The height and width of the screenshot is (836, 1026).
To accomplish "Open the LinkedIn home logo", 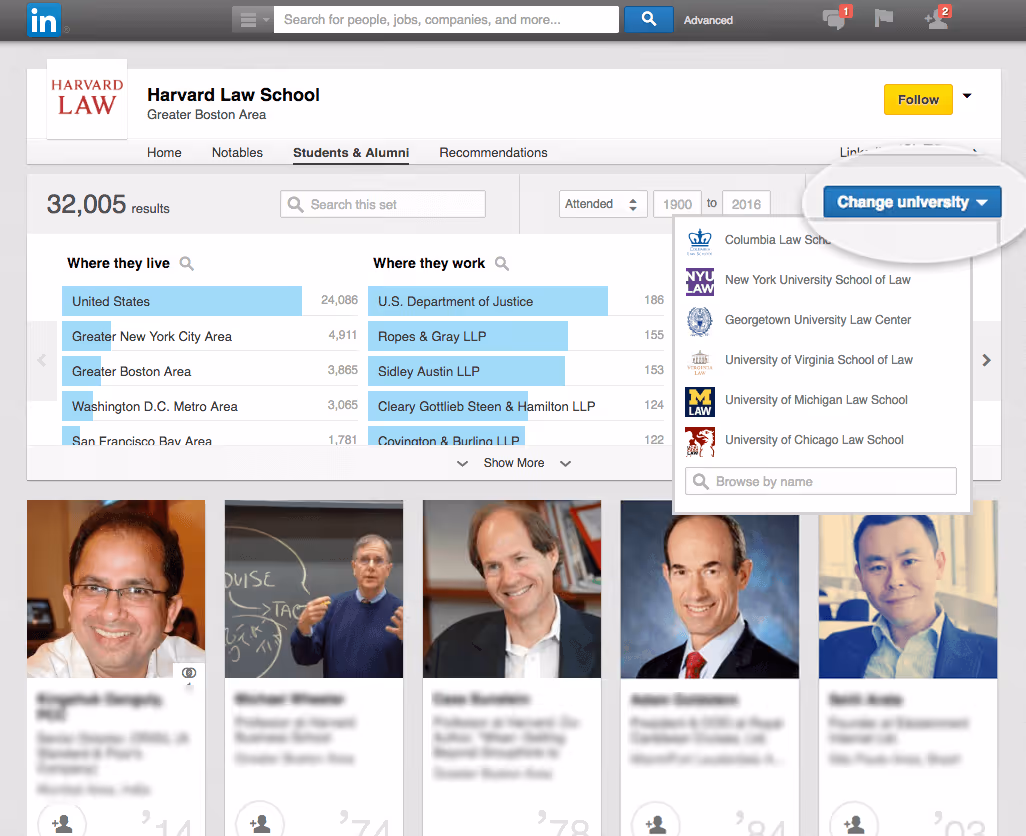I will point(44,20).
